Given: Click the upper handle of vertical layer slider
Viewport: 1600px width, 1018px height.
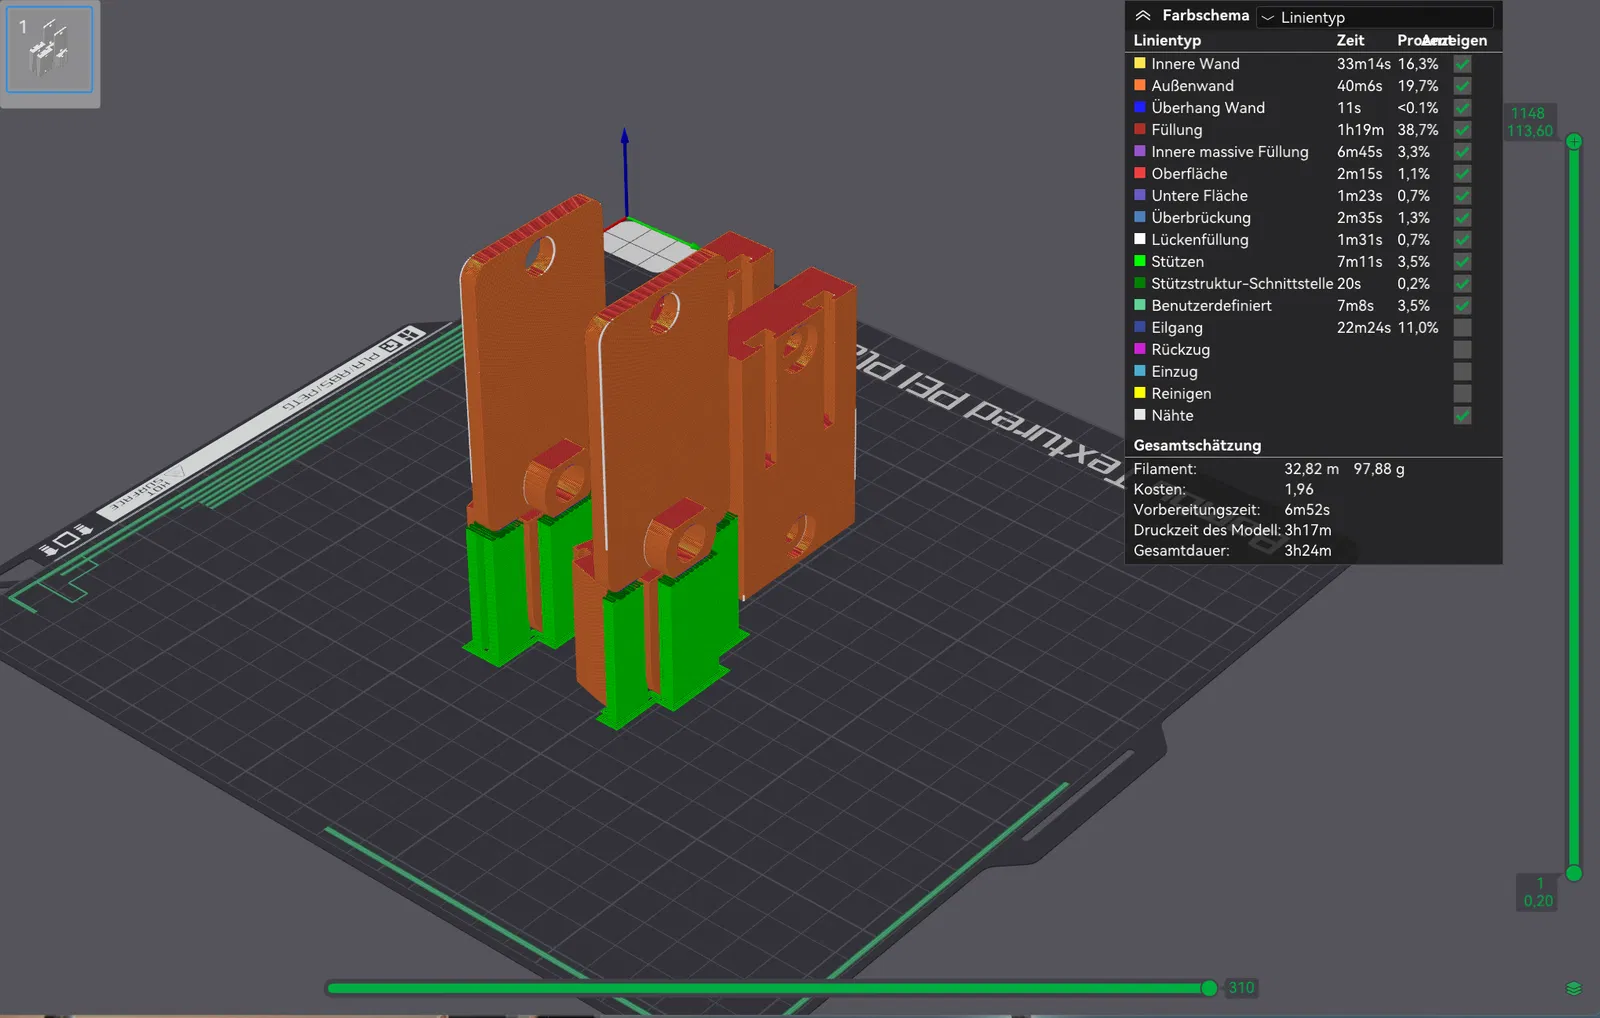Looking at the screenshot, I should point(1574,142).
